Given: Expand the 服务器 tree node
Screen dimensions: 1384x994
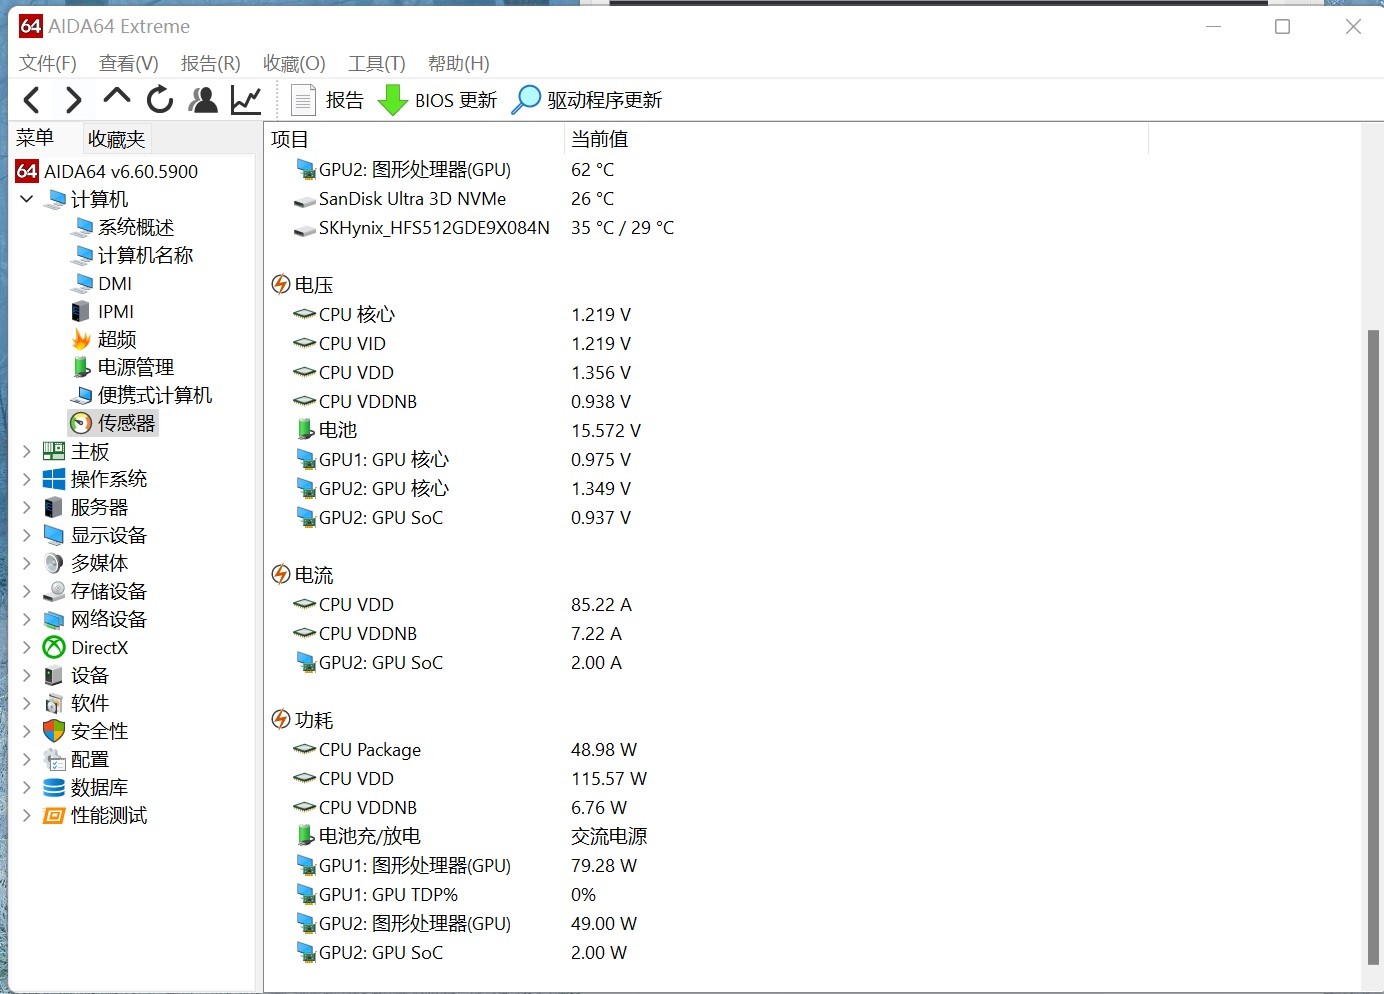Looking at the screenshot, I should coord(27,507).
